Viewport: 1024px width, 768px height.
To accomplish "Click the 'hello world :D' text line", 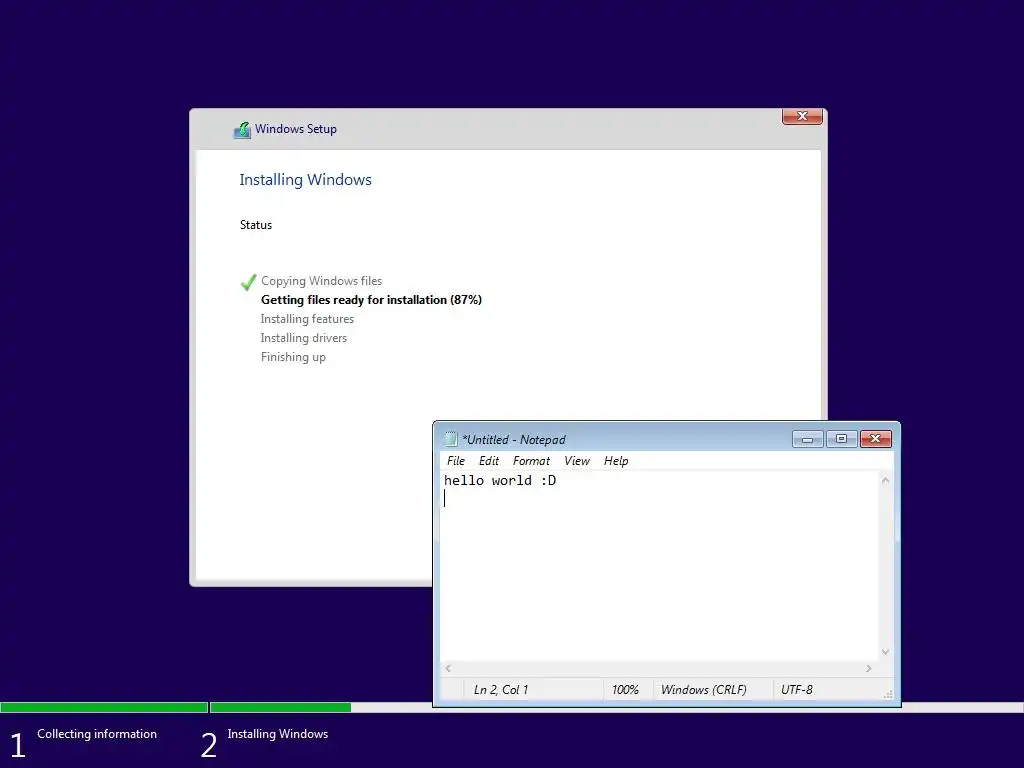I will click(x=500, y=481).
